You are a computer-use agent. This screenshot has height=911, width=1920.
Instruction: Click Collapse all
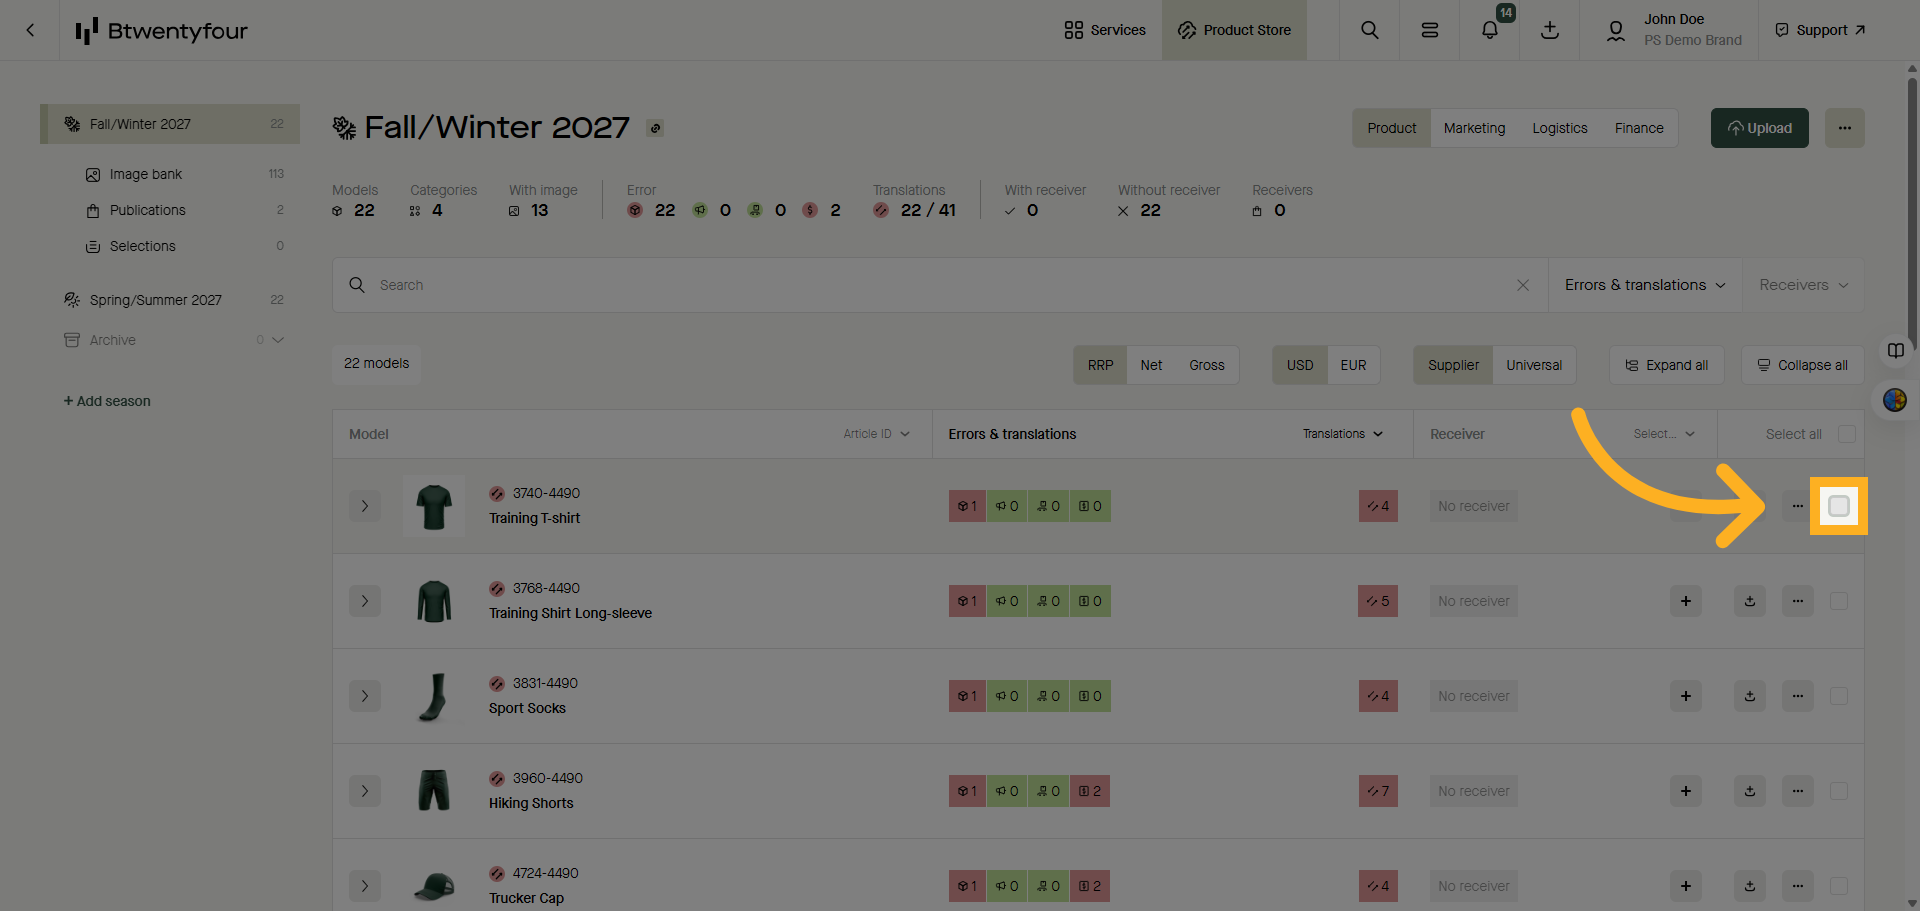tap(1802, 365)
